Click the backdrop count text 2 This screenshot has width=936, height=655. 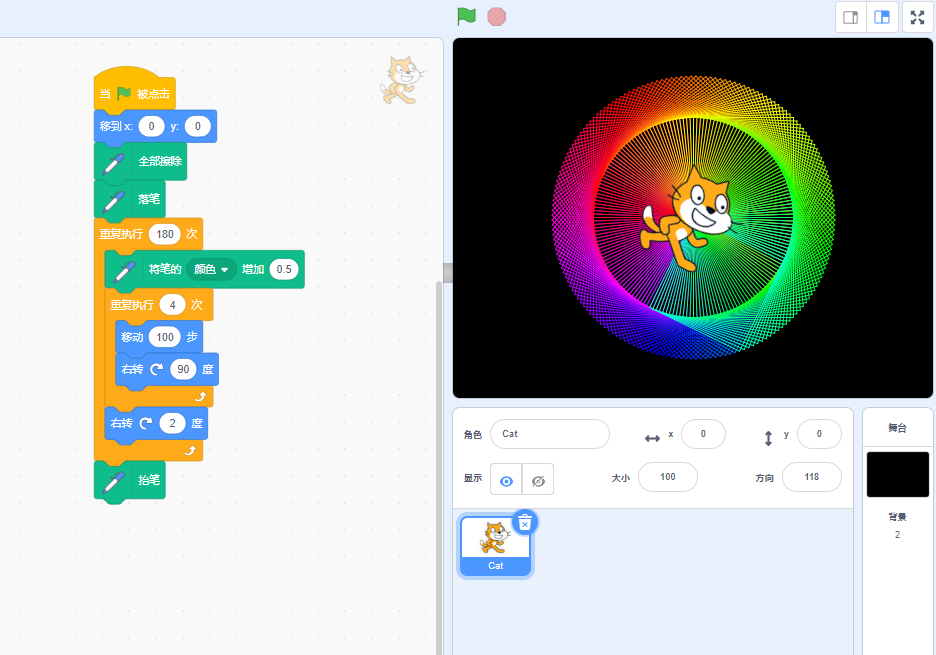(x=897, y=535)
